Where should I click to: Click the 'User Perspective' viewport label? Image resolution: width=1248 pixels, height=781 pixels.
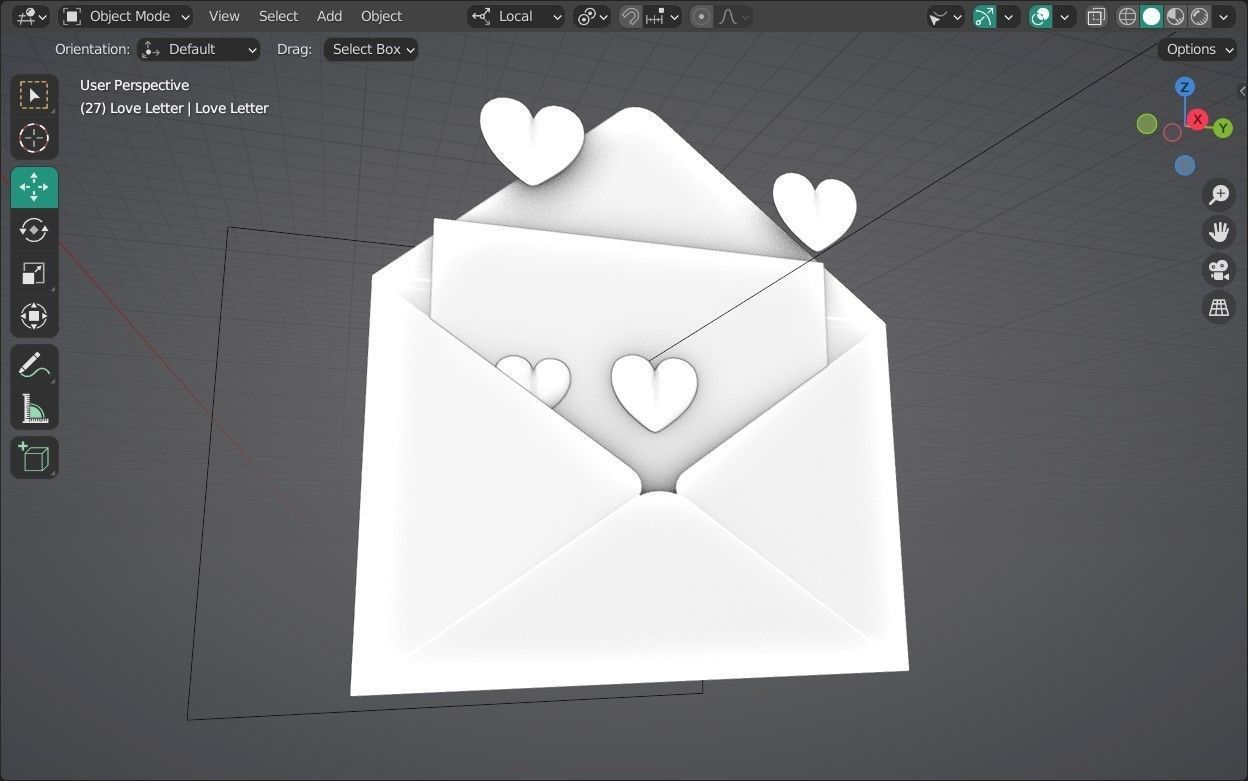tap(135, 85)
